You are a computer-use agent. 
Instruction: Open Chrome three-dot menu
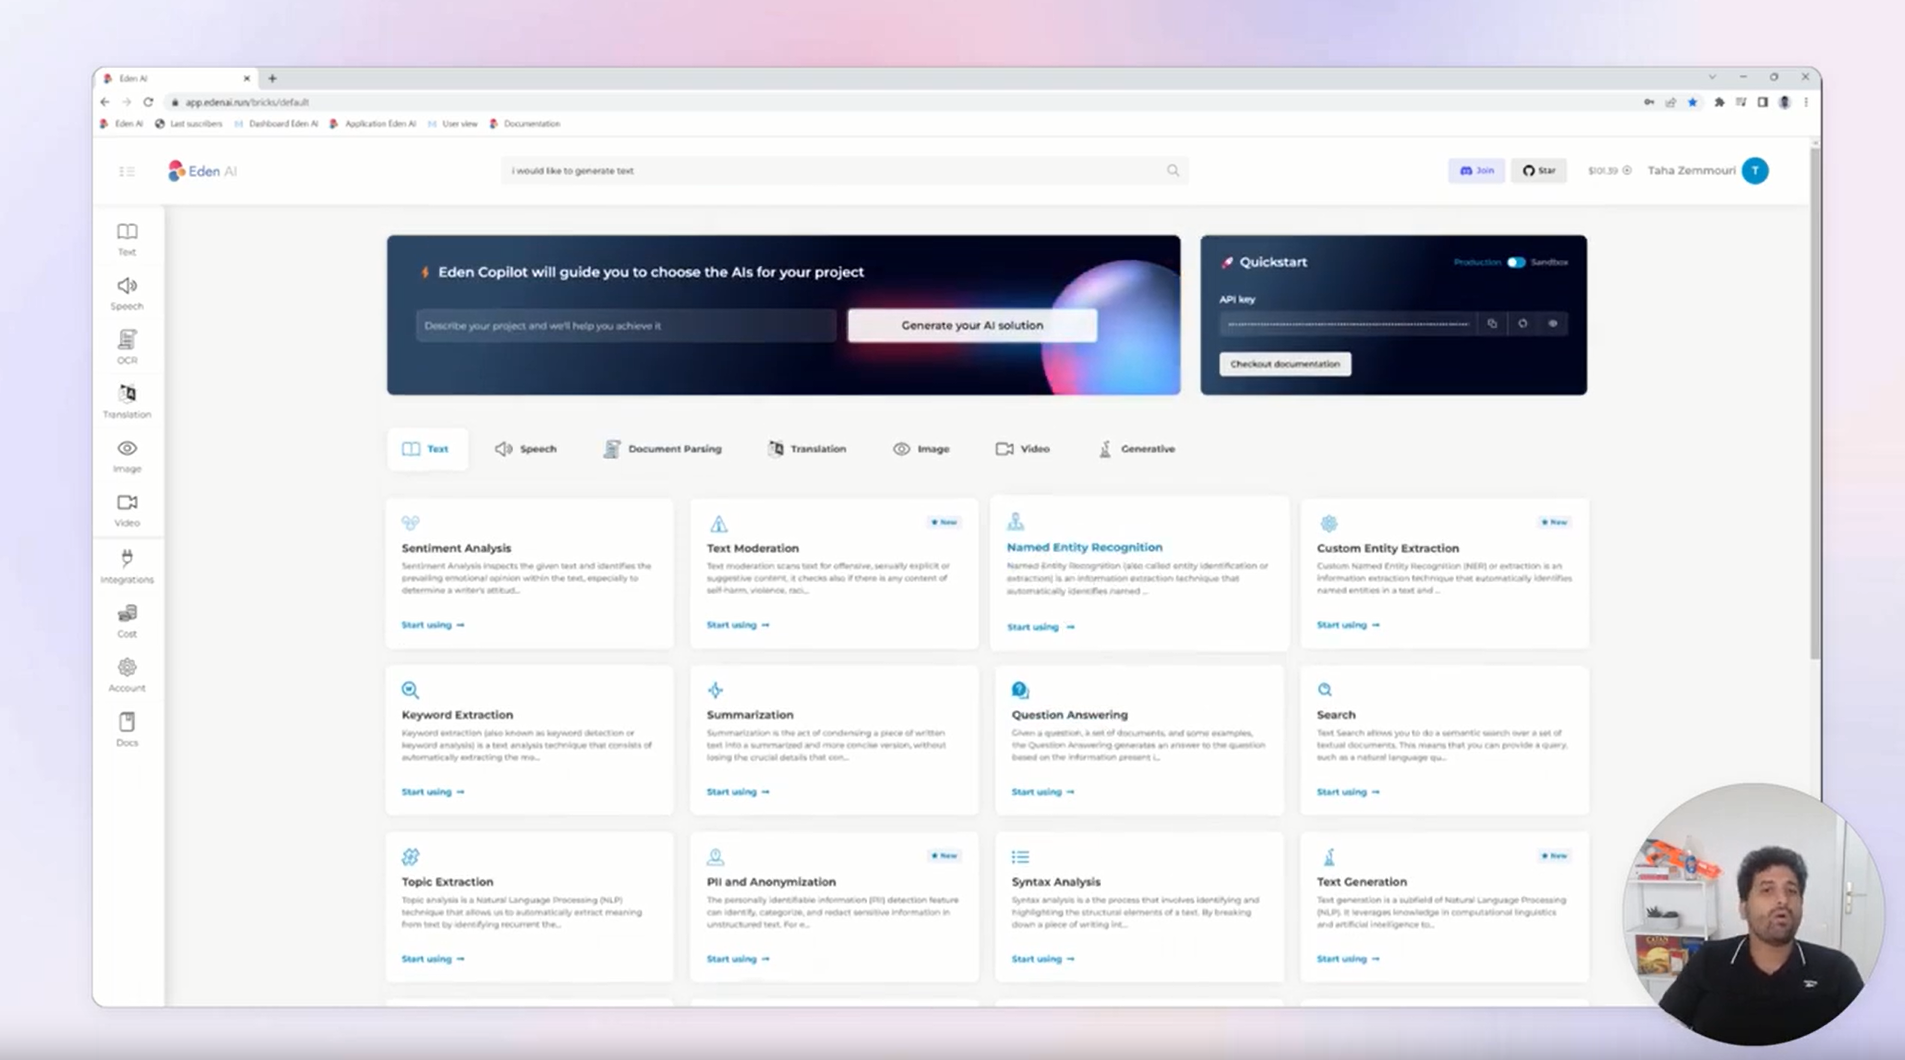(x=1806, y=102)
